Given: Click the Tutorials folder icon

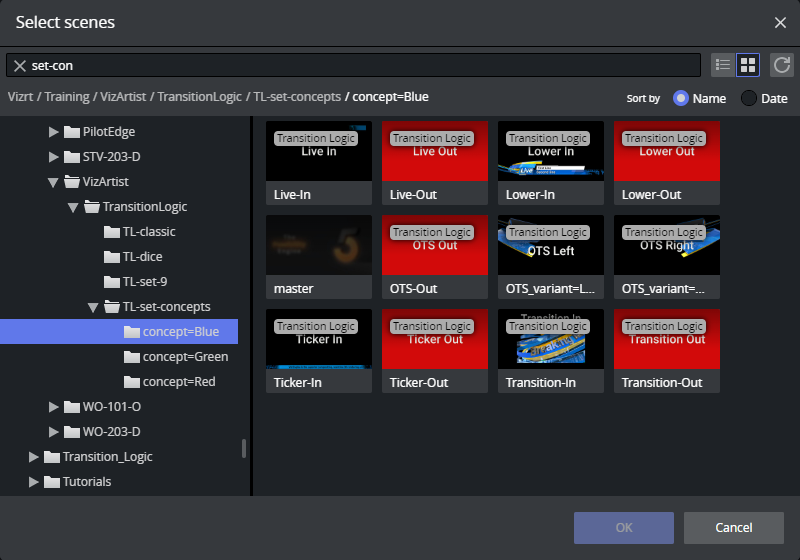Looking at the screenshot, I should click(52, 482).
